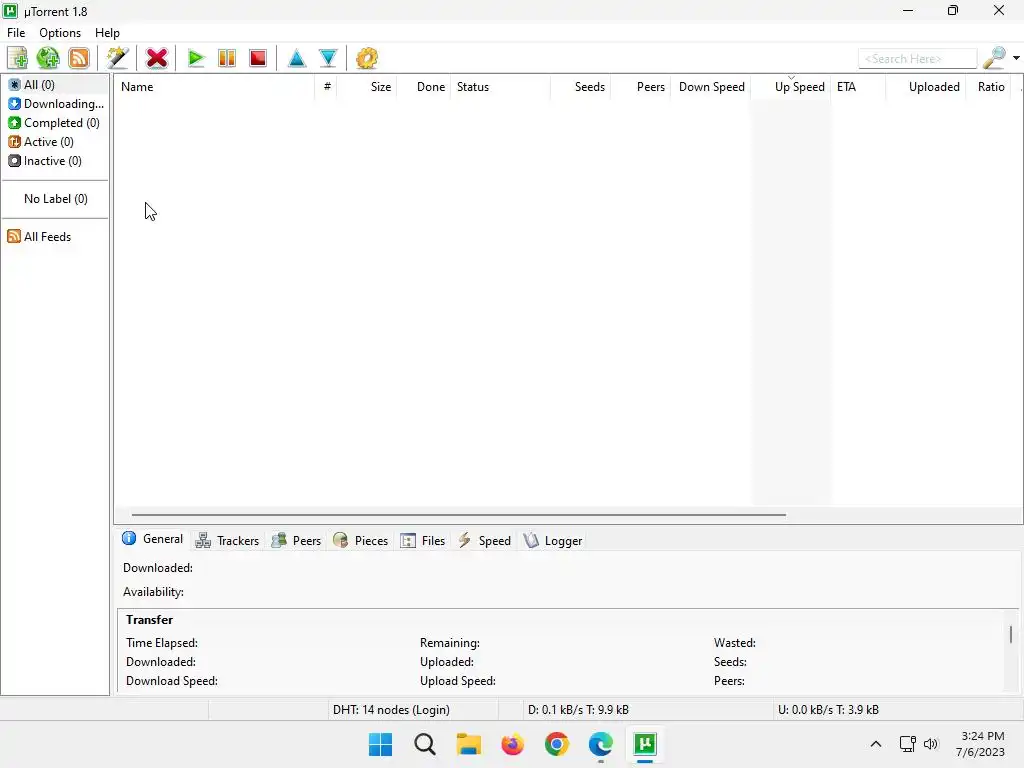Open the File menu
This screenshot has width=1024, height=768.
click(x=16, y=33)
